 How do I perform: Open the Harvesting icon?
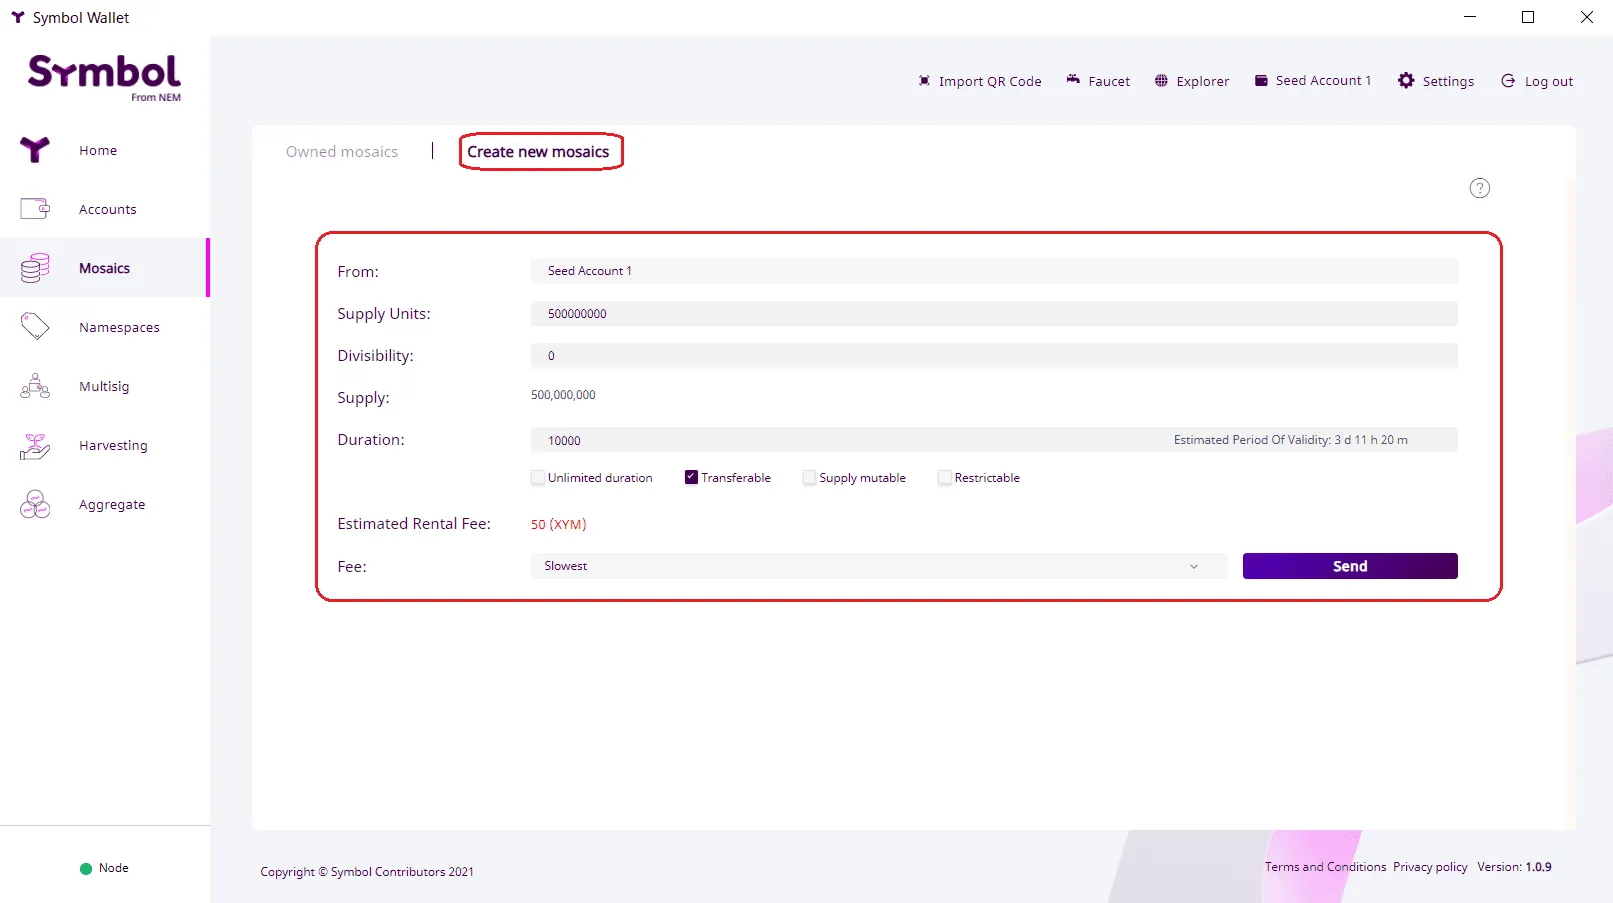coord(35,446)
